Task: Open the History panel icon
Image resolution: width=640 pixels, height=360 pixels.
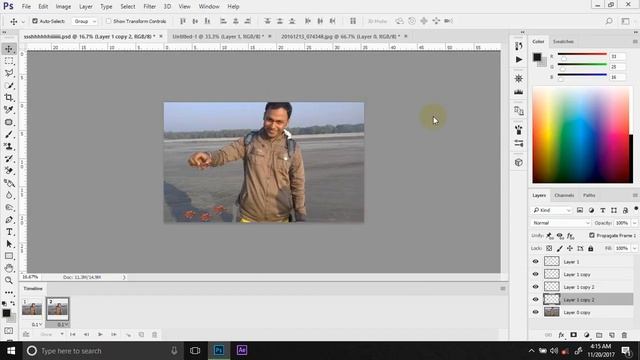Action: pos(519,46)
